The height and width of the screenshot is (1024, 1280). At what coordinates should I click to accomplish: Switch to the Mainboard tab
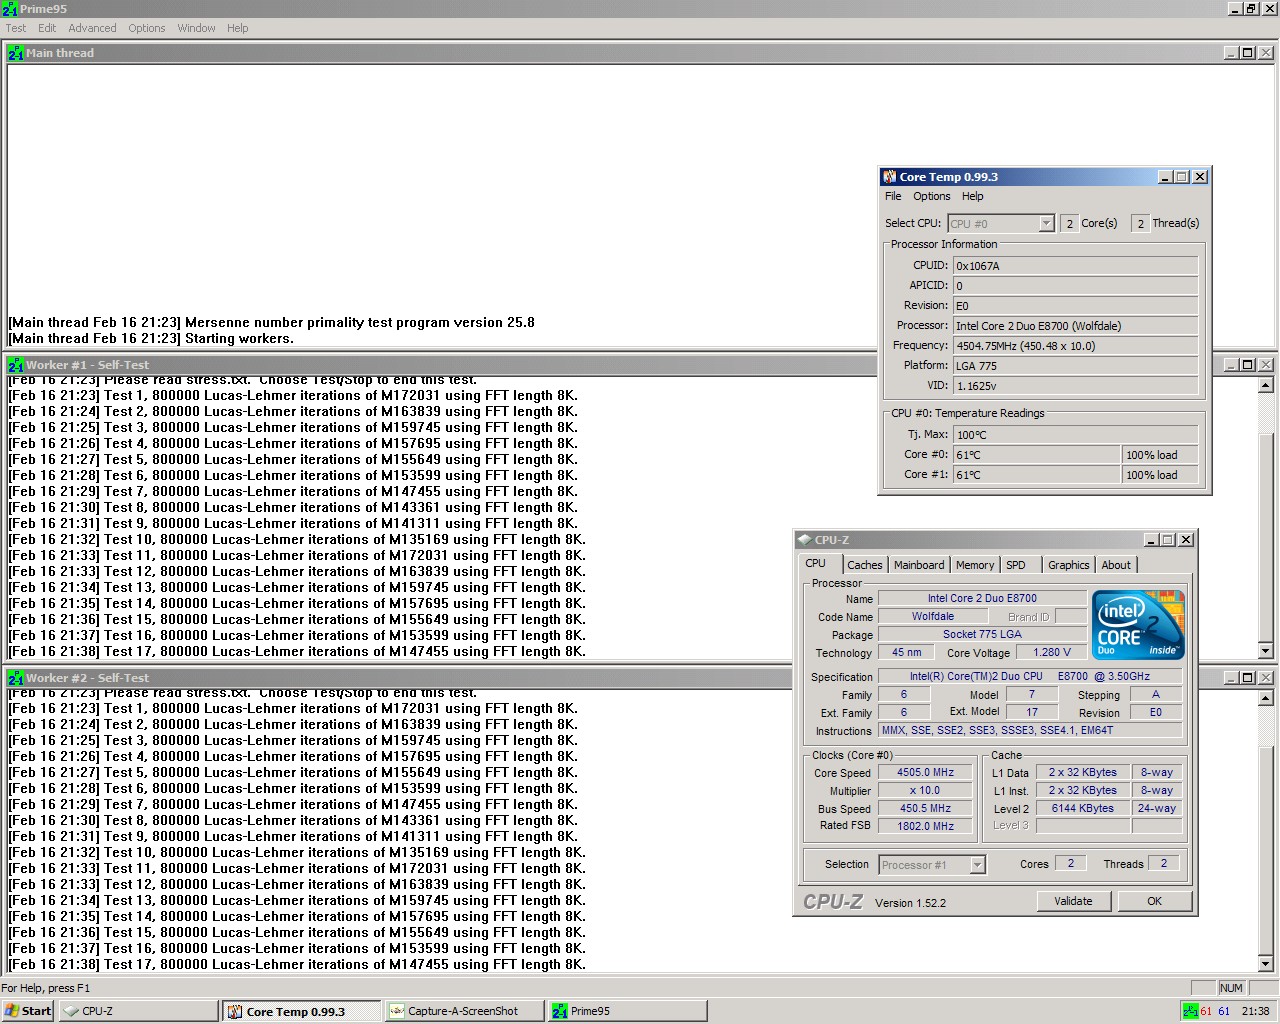click(919, 565)
